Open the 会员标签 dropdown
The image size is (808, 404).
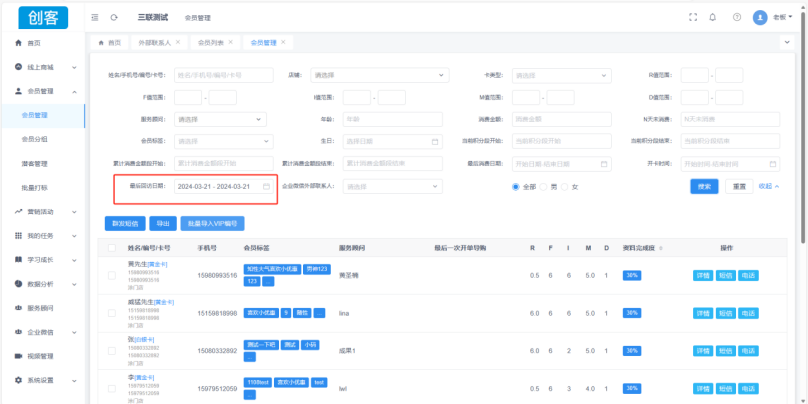point(224,141)
